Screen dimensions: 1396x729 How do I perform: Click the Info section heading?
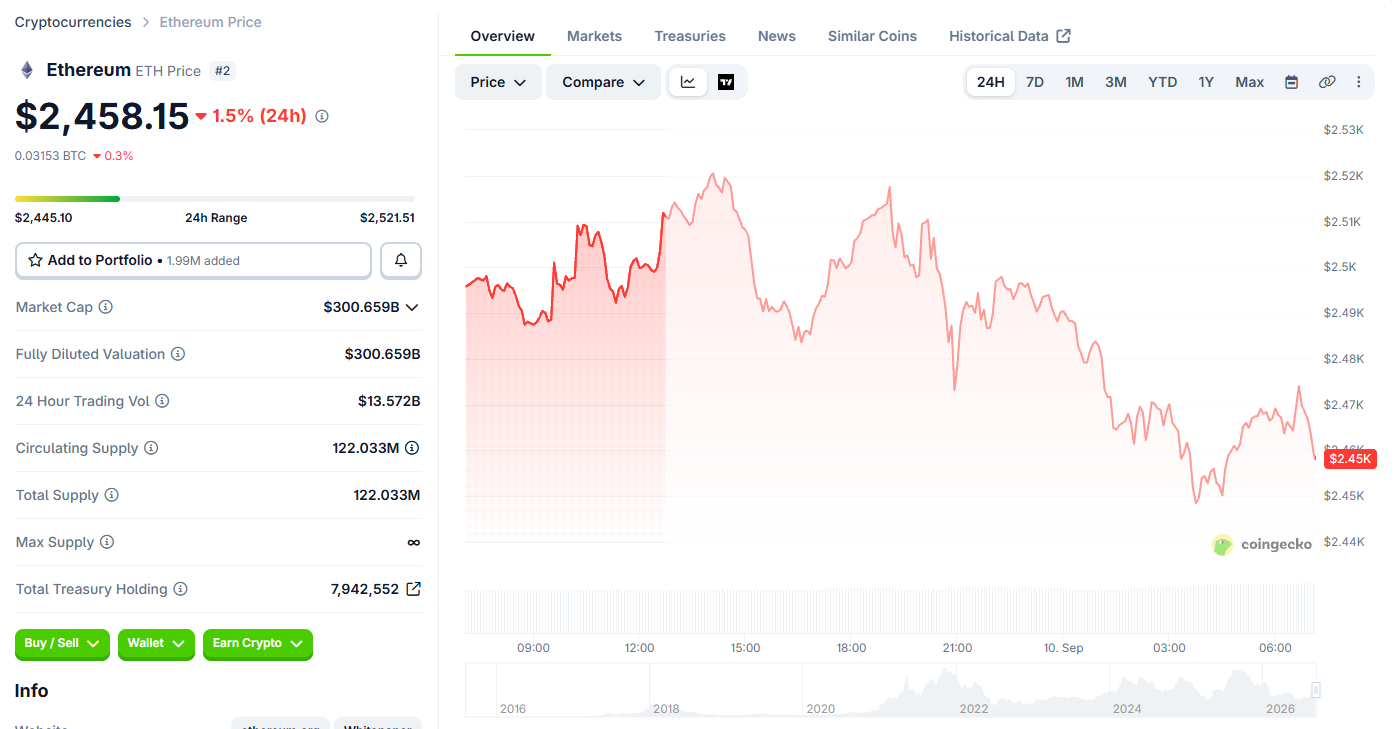(x=32, y=691)
